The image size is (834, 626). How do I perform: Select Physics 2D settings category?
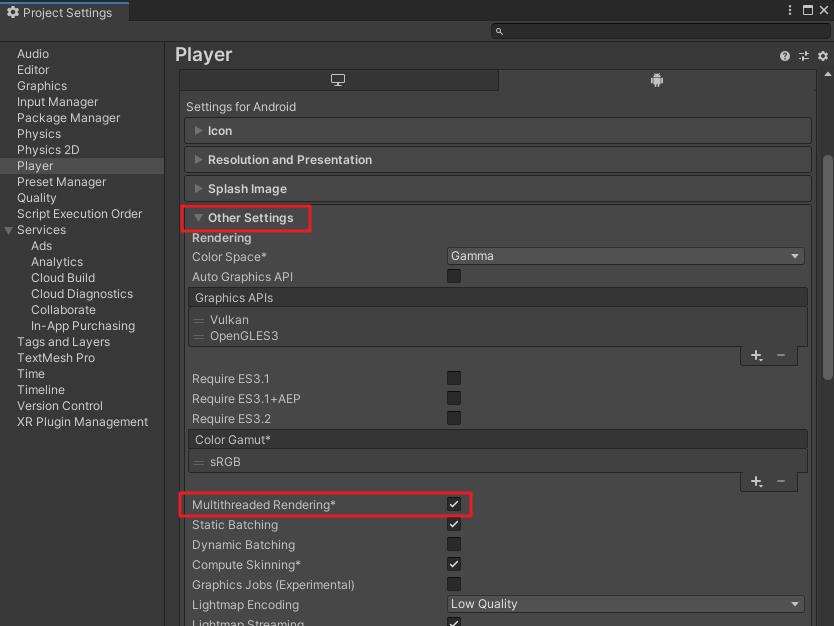click(48, 149)
